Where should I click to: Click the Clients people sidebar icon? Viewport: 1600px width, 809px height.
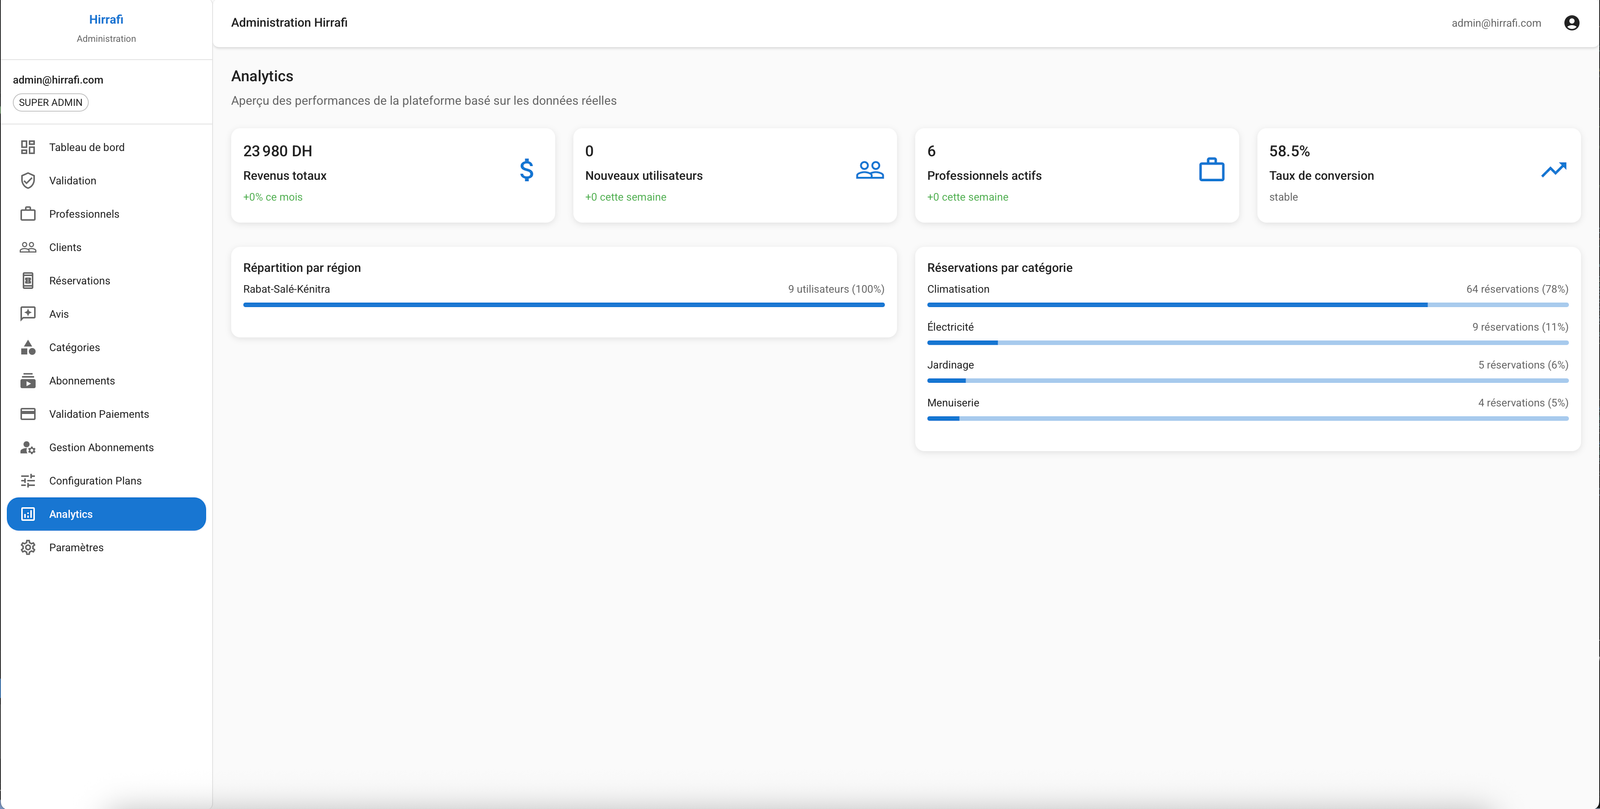pos(28,247)
